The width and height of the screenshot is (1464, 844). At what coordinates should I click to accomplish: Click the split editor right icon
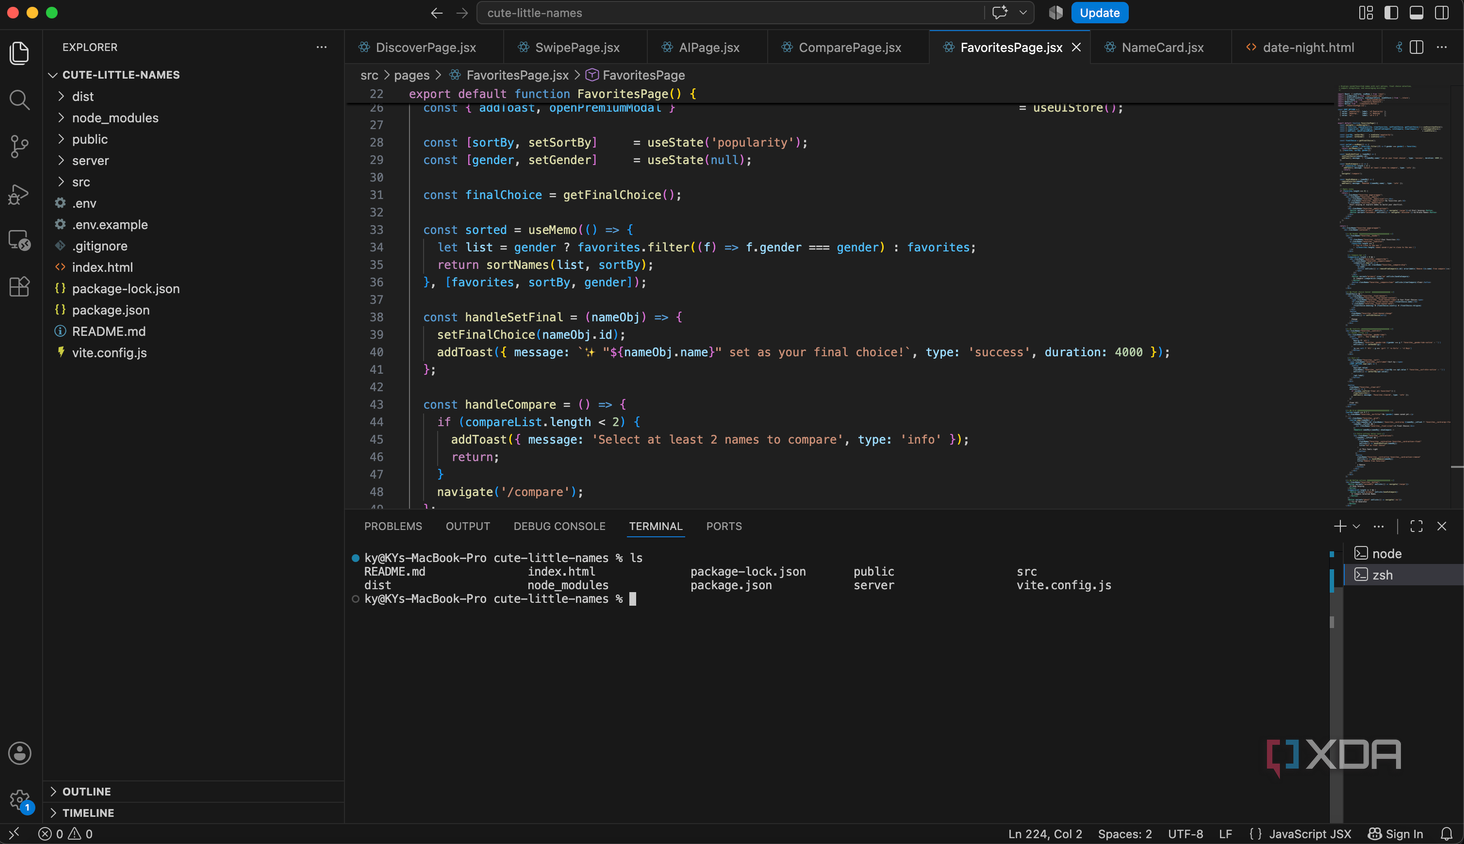click(1416, 47)
